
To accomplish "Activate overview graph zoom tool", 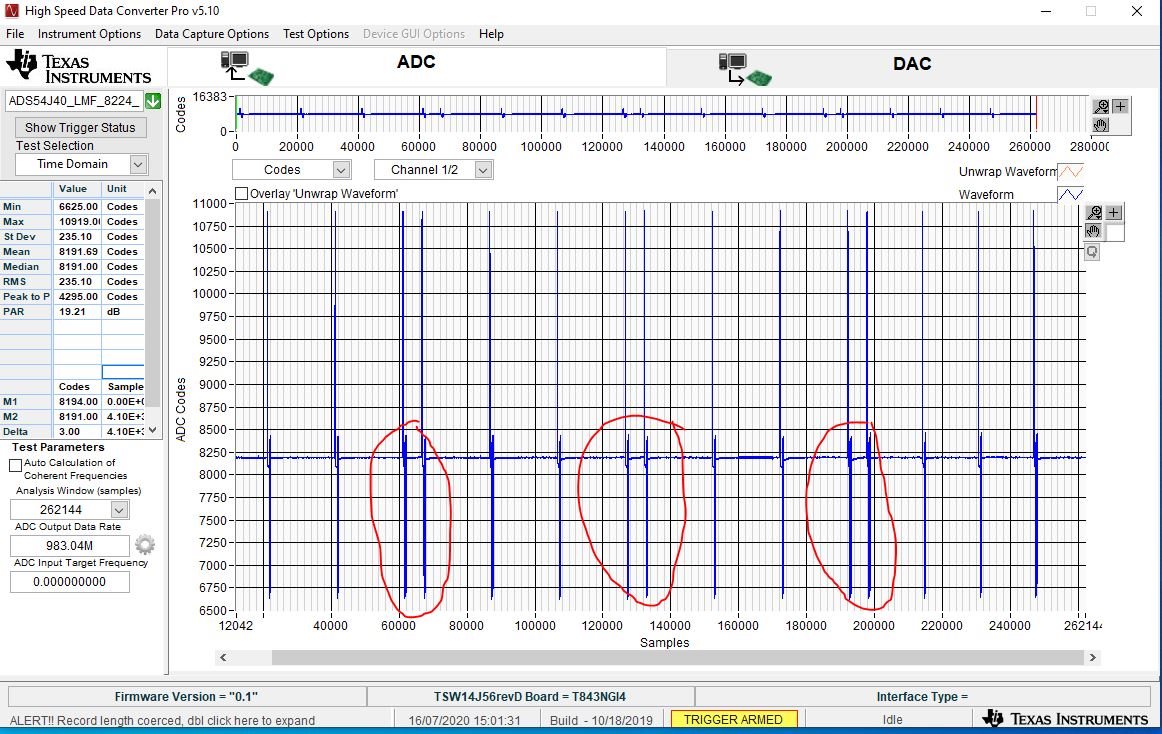I will (x=1101, y=107).
